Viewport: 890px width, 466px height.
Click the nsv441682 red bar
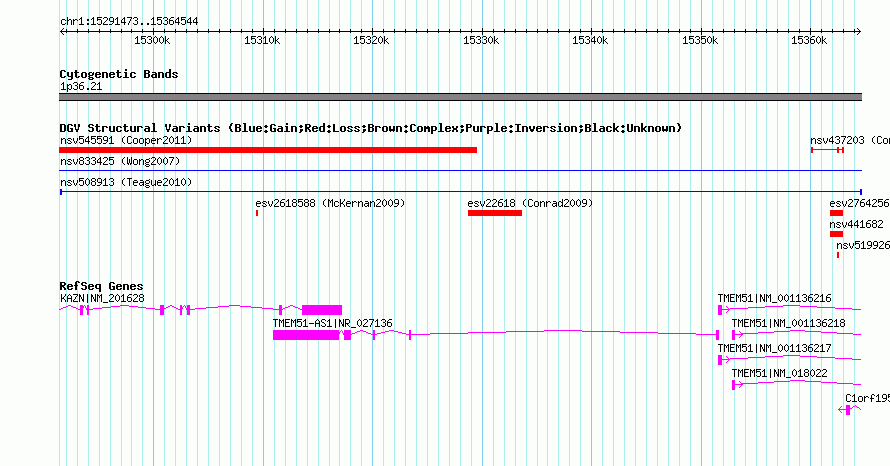point(837,234)
